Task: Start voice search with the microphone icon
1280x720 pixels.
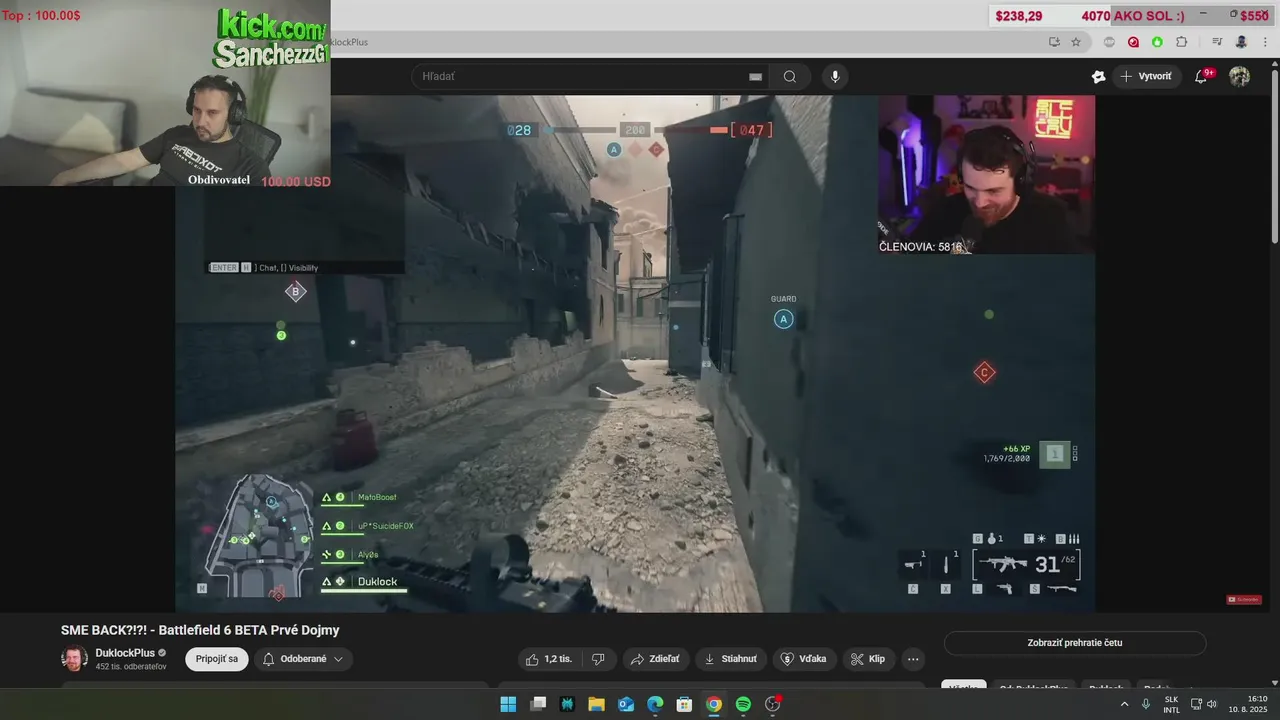Action: pyautogui.click(x=835, y=76)
